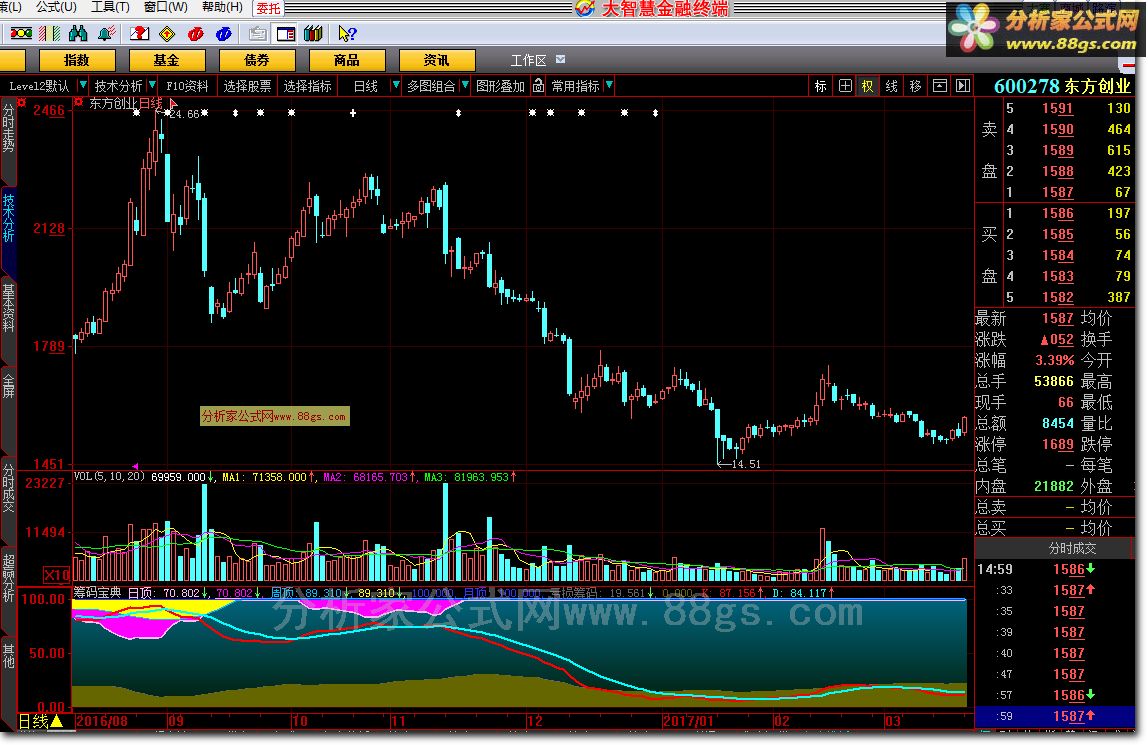Click the blue round toolbar icon

click(224, 34)
